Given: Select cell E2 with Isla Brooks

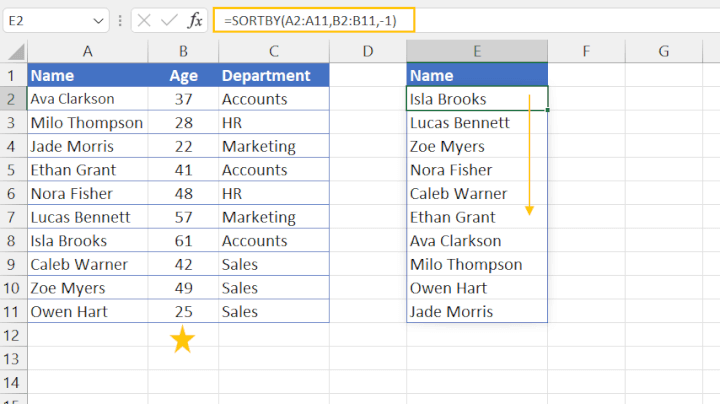Looking at the screenshot, I should [x=477, y=99].
